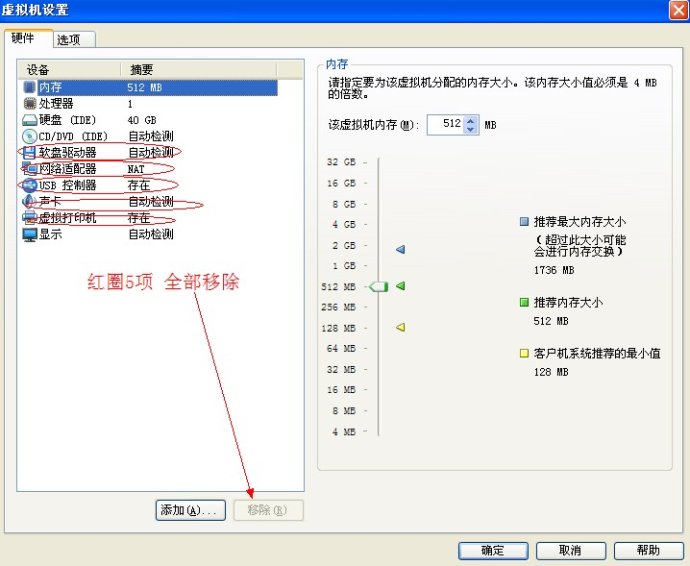Select the CD/DVD (IDE) row

[x=149, y=136]
